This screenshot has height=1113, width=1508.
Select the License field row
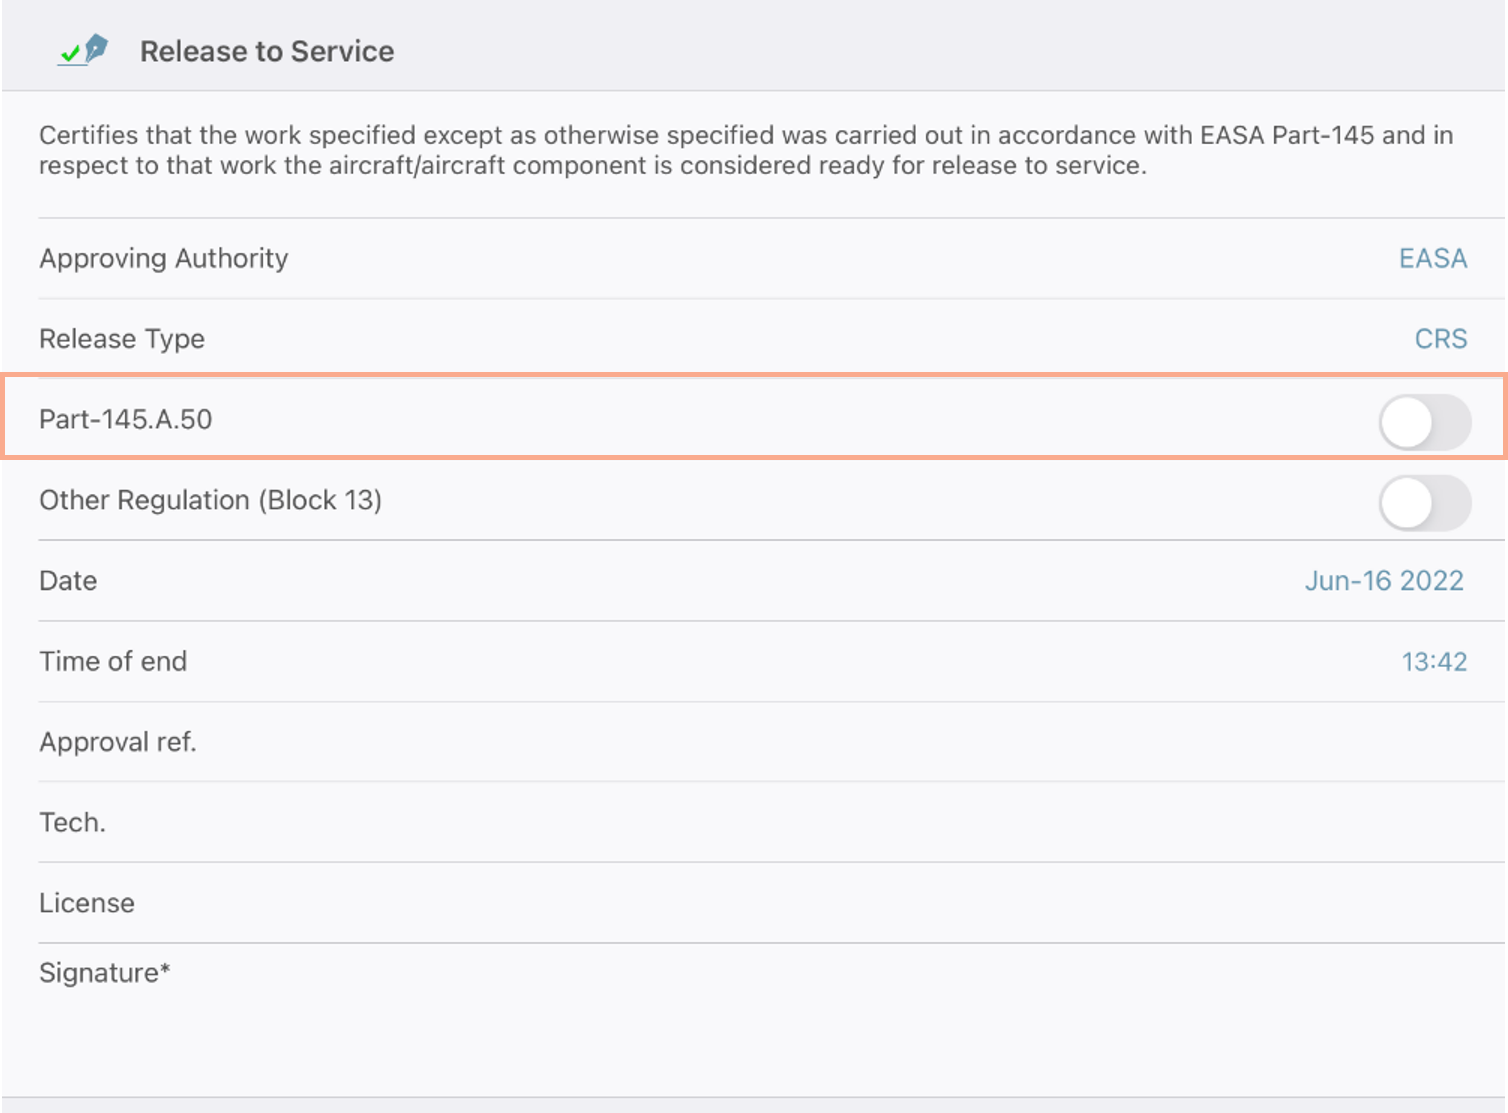click(x=771, y=903)
